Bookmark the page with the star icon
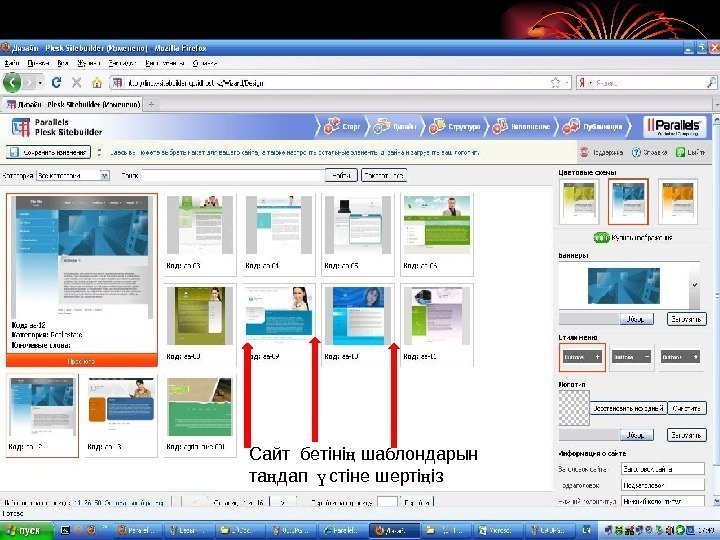This screenshot has width=720, height=540. tap(555, 83)
